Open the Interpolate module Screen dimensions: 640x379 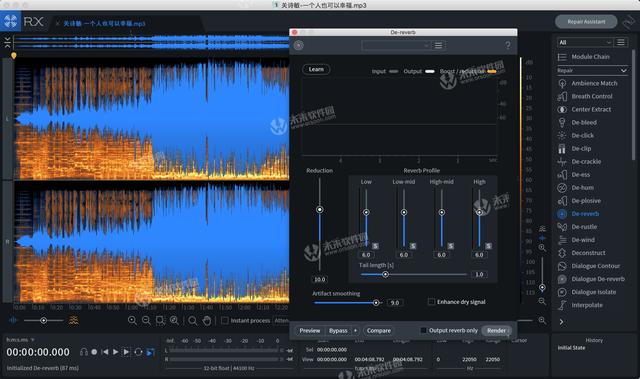pyautogui.click(x=580, y=305)
